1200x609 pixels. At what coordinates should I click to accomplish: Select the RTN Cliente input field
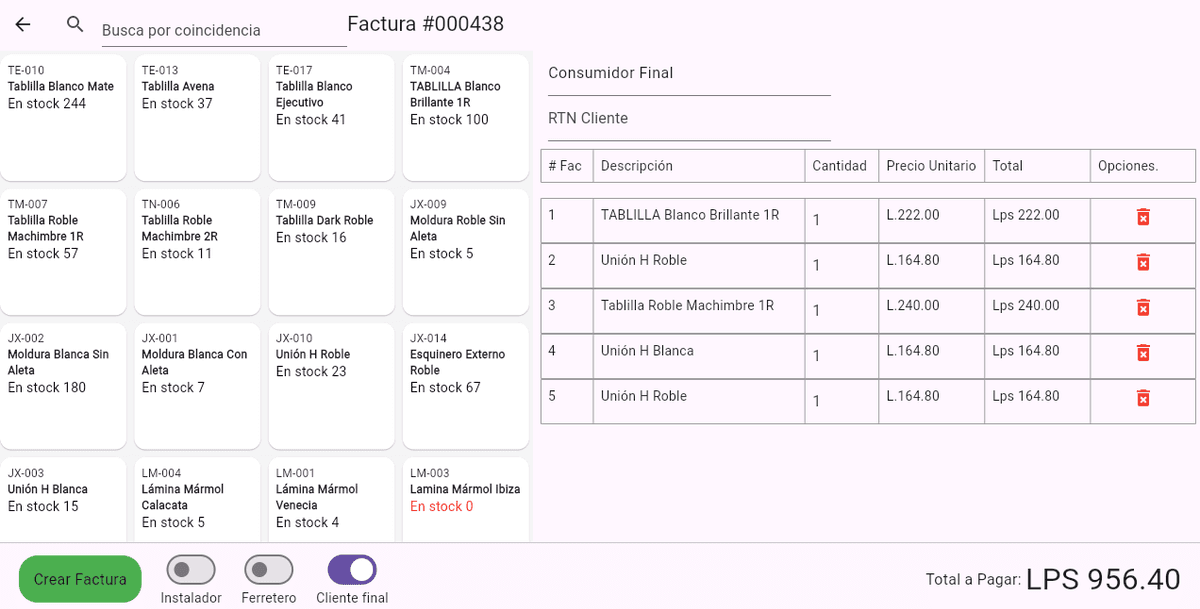tap(689, 119)
